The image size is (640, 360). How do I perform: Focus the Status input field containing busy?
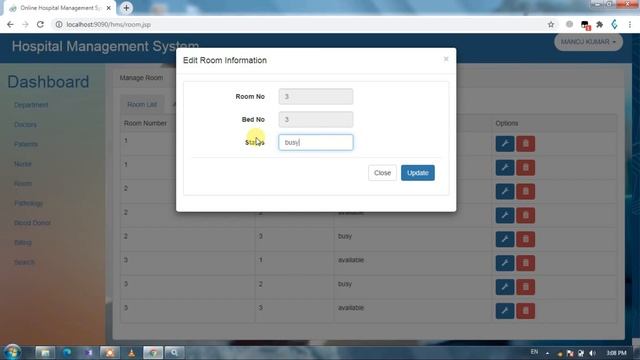[316, 142]
